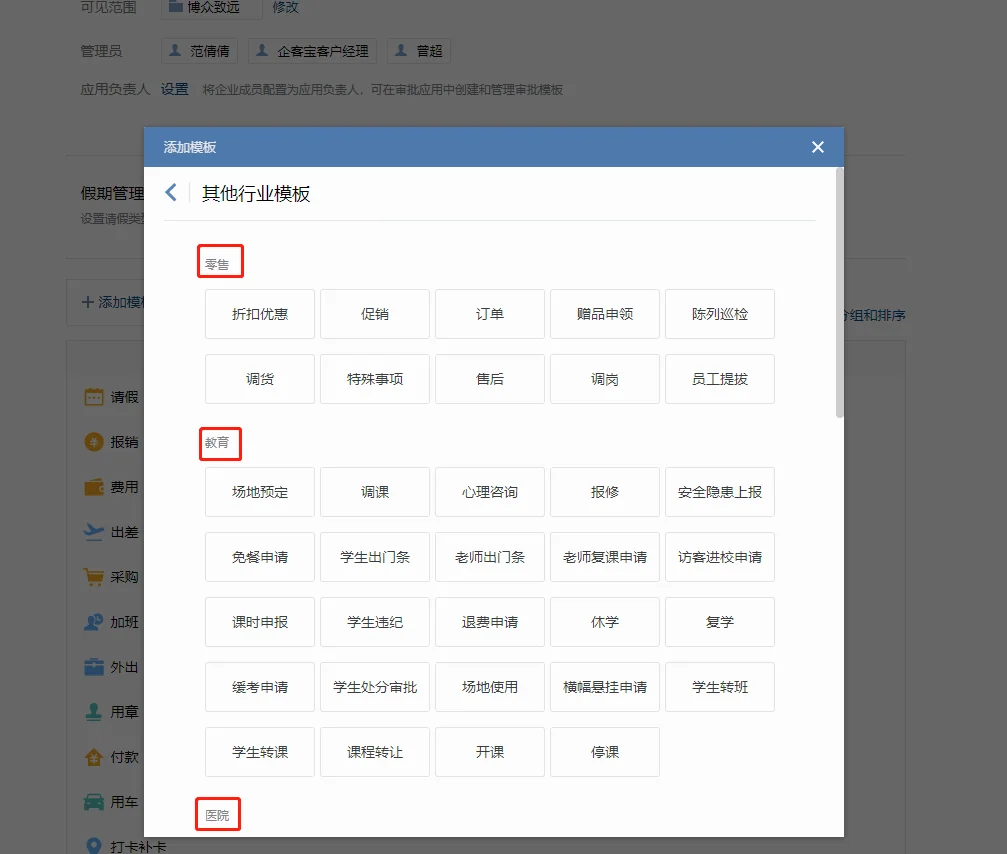This screenshot has width=1007, height=854.
Task: Click the 修改 link for 可见范围
Action: pyautogui.click(x=285, y=7)
